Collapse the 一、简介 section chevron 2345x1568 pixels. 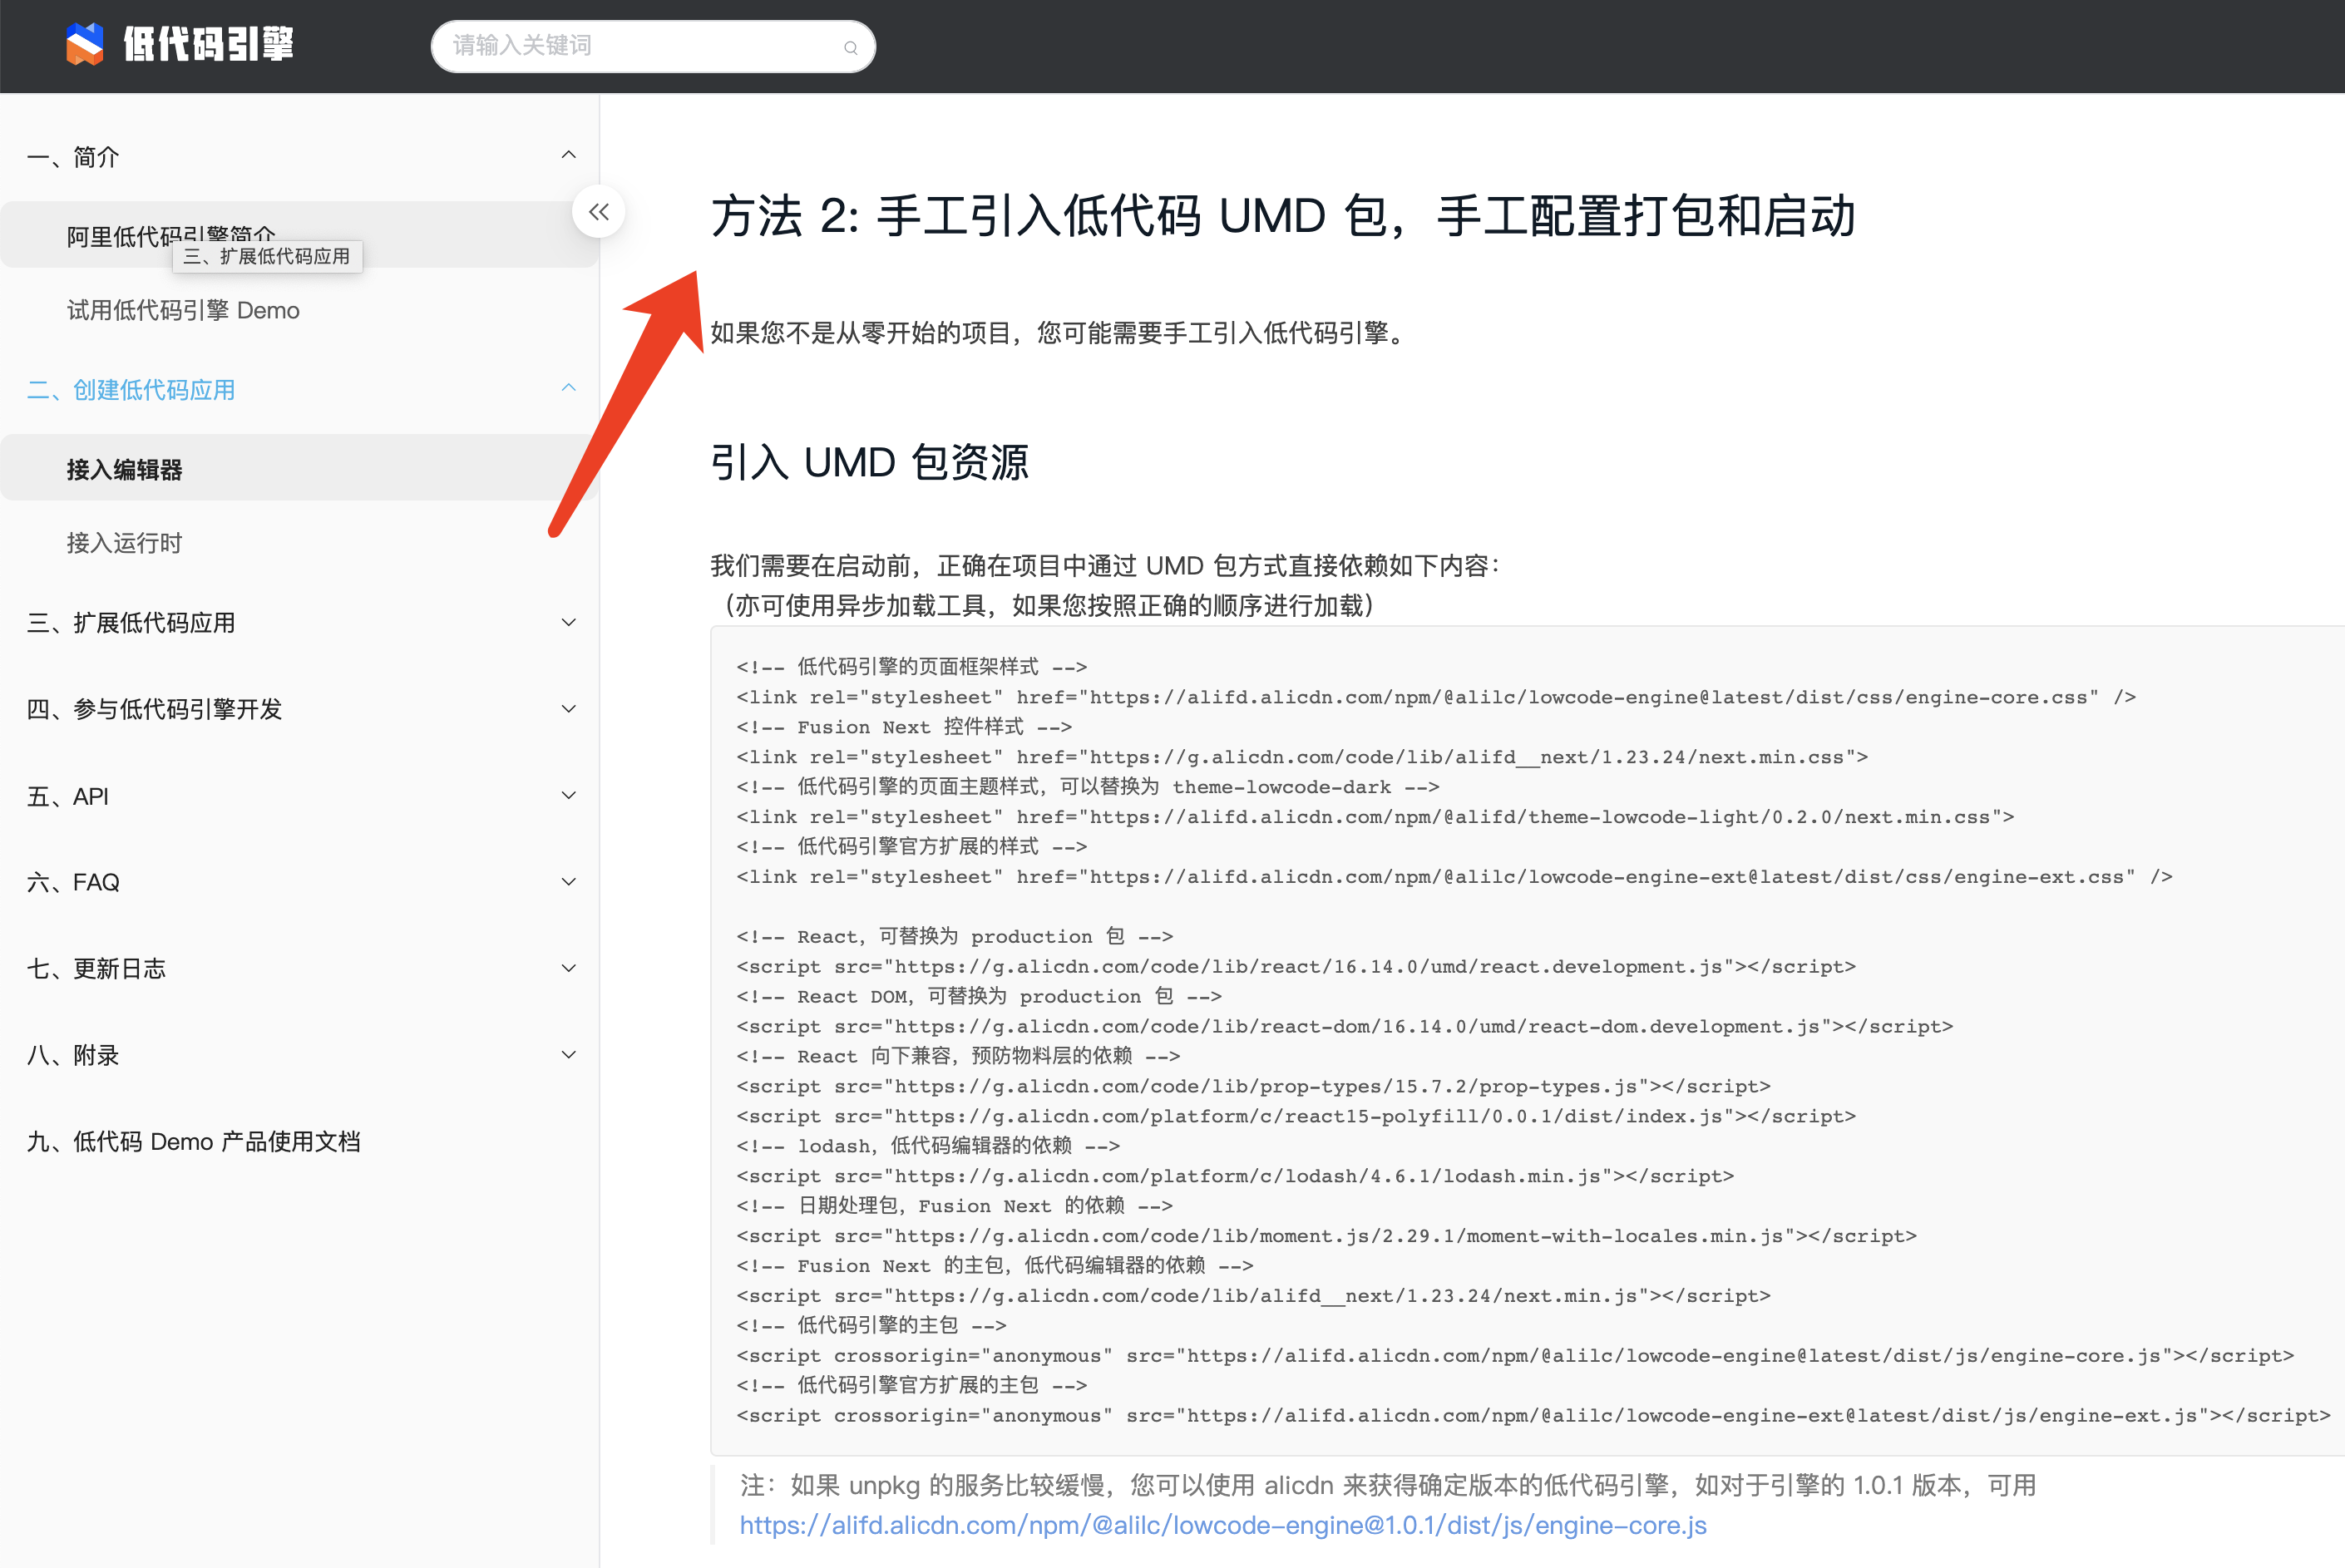[x=568, y=155]
